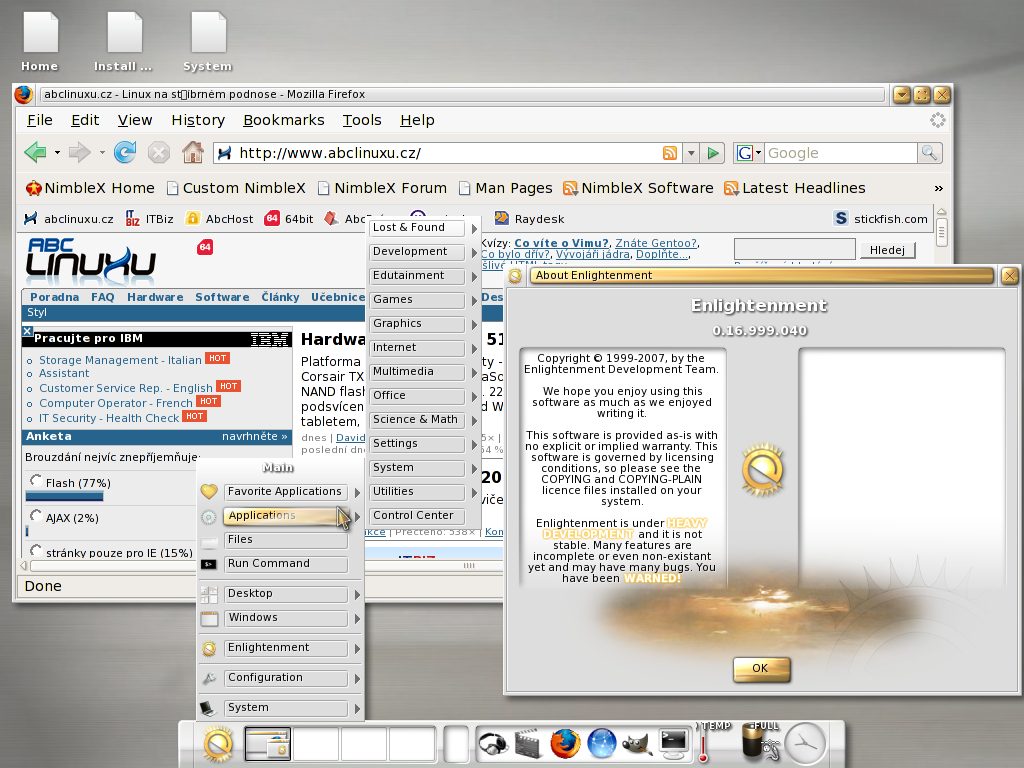Click the Enlightenment logo in About dialog
Image resolution: width=1024 pixels, height=768 pixels.
pyautogui.click(x=762, y=470)
